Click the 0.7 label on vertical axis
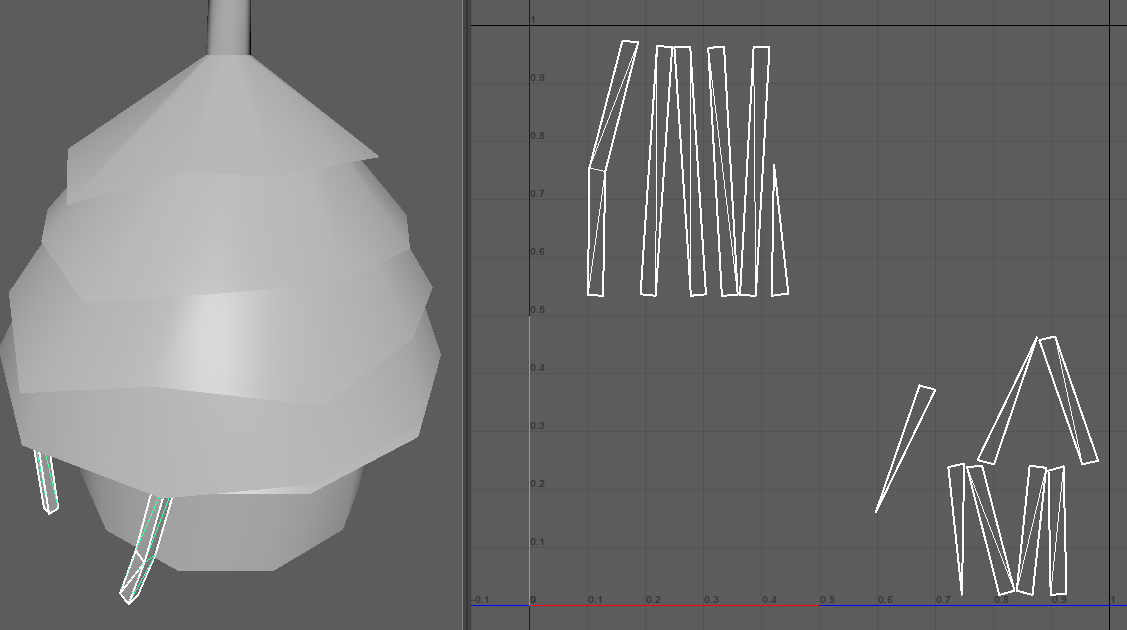The height and width of the screenshot is (630, 1127). 537,194
